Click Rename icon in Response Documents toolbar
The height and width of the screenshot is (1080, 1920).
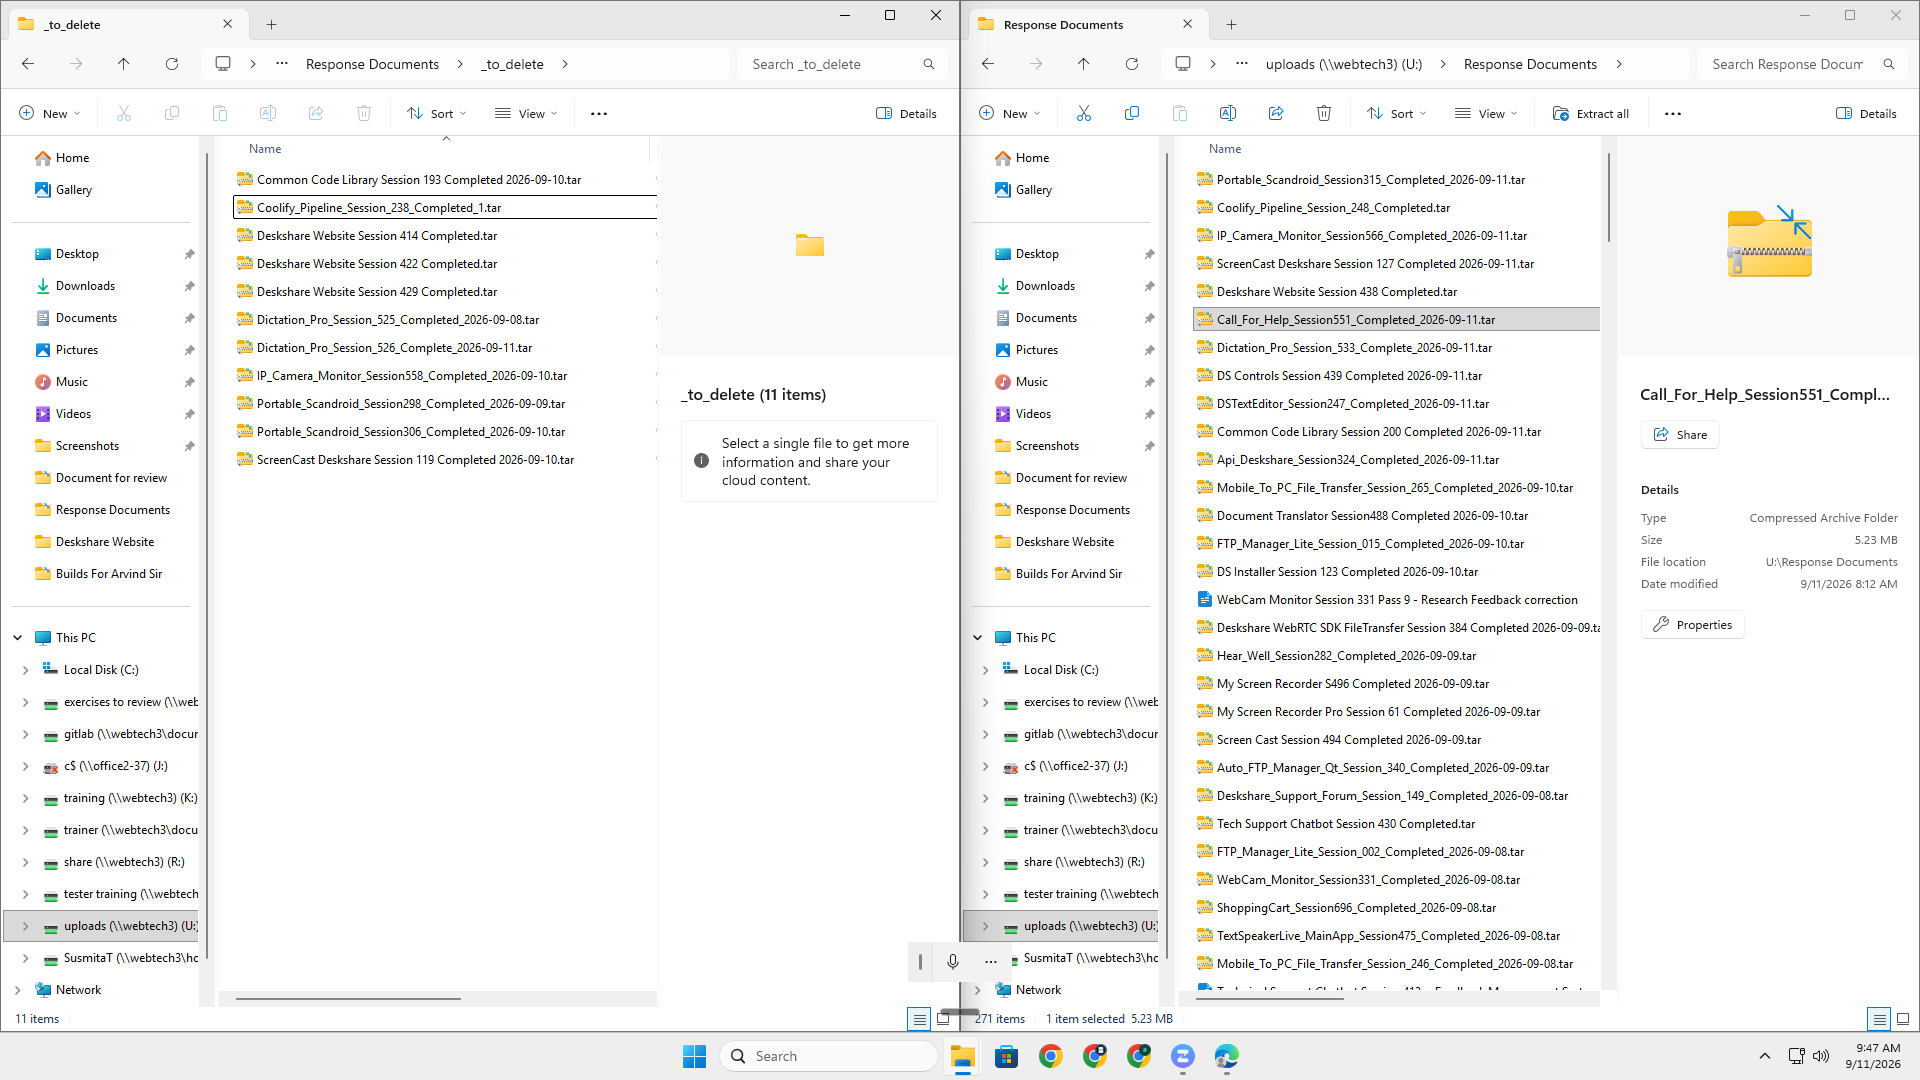(x=1227, y=113)
